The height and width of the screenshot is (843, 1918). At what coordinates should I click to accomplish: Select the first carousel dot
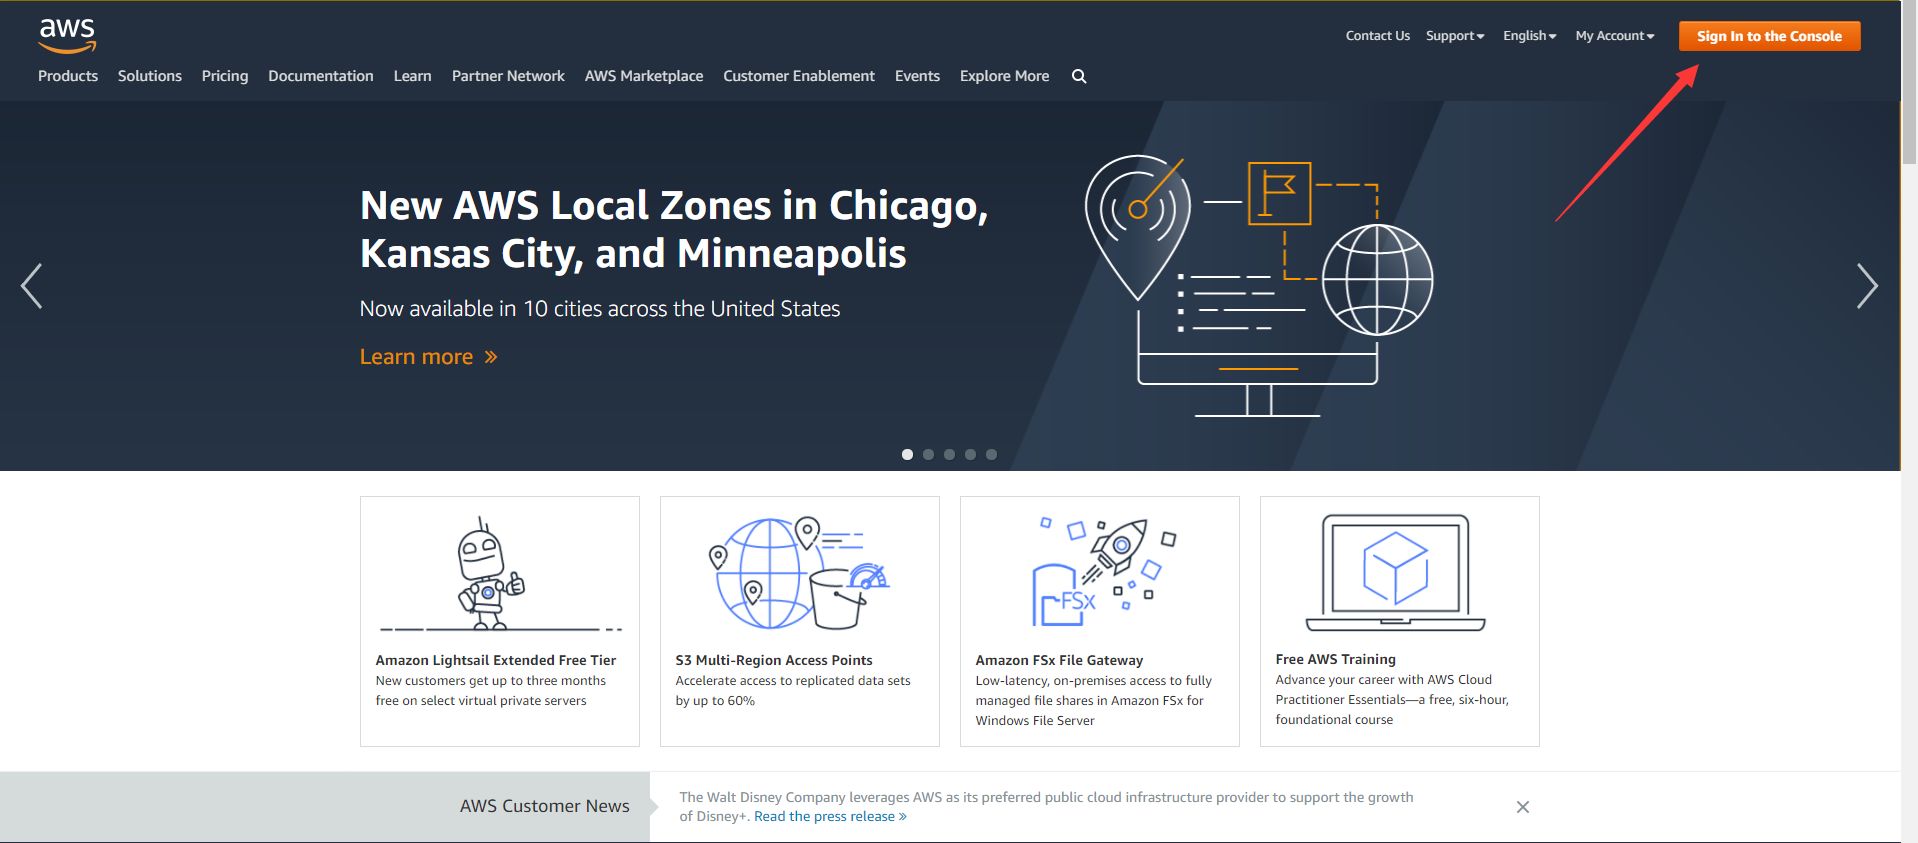[x=907, y=454]
